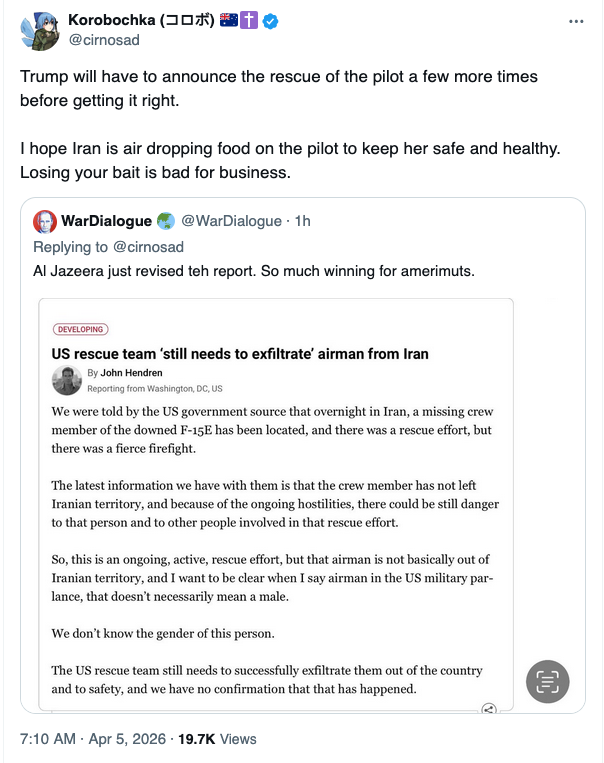The height and width of the screenshot is (763, 604).
Task: Open the 7:10 AM Apr 5, 2026 timestamp
Action: point(93,739)
